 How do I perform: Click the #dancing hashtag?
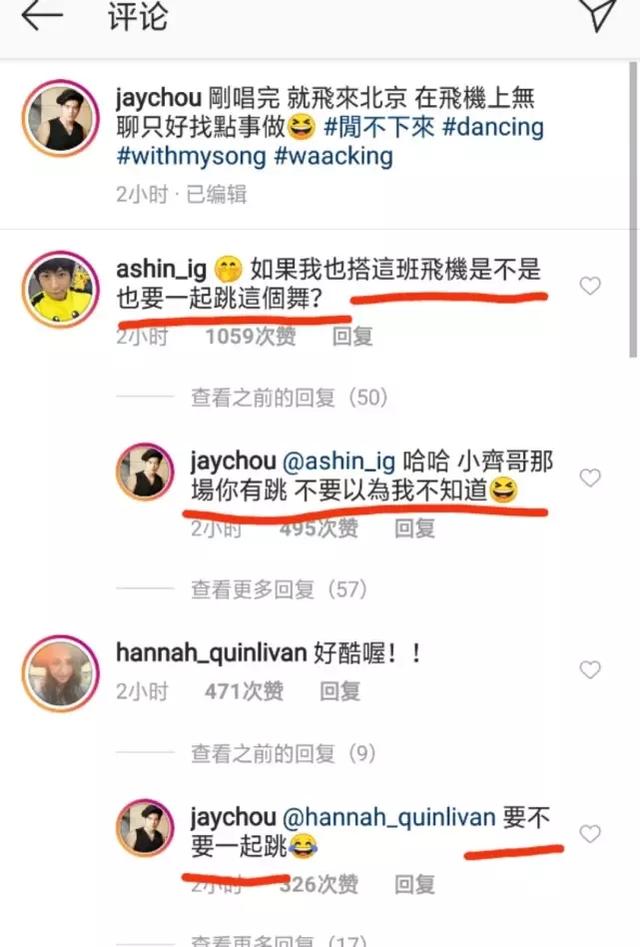493,127
